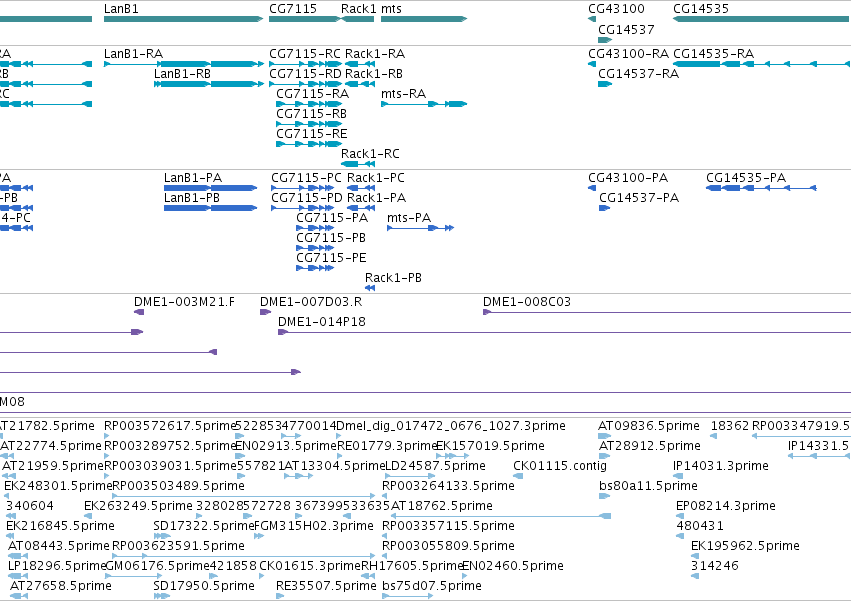851x601 pixels.
Task: Select the CG43100 gene label
Action: tap(617, 9)
